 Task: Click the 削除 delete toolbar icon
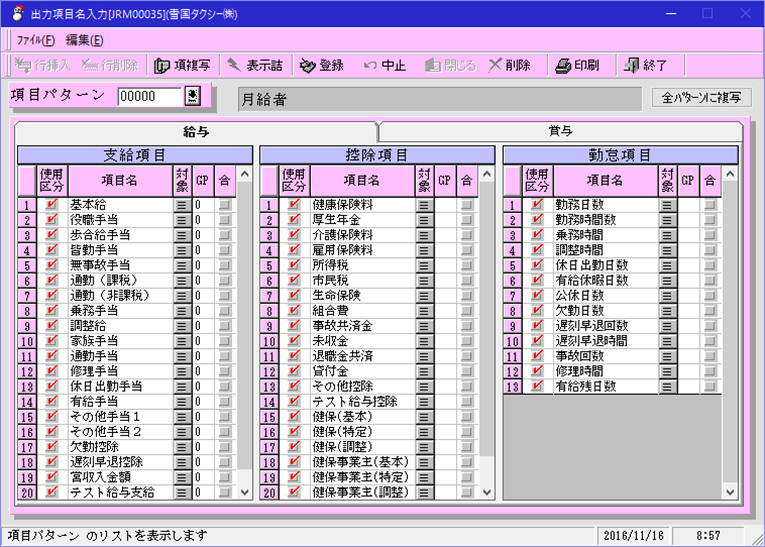tap(495, 65)
